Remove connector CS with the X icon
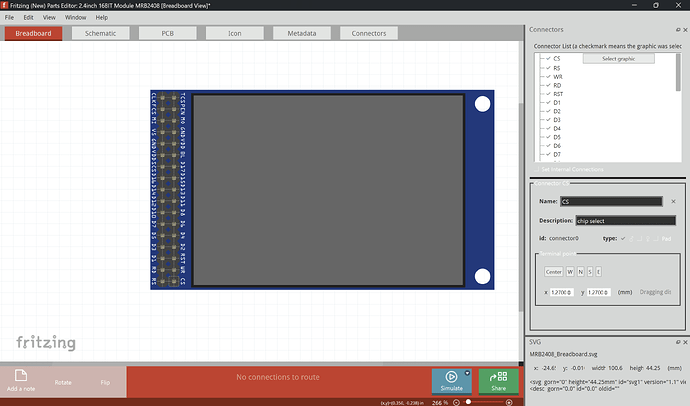690x406 pixels. pos(673,201)
